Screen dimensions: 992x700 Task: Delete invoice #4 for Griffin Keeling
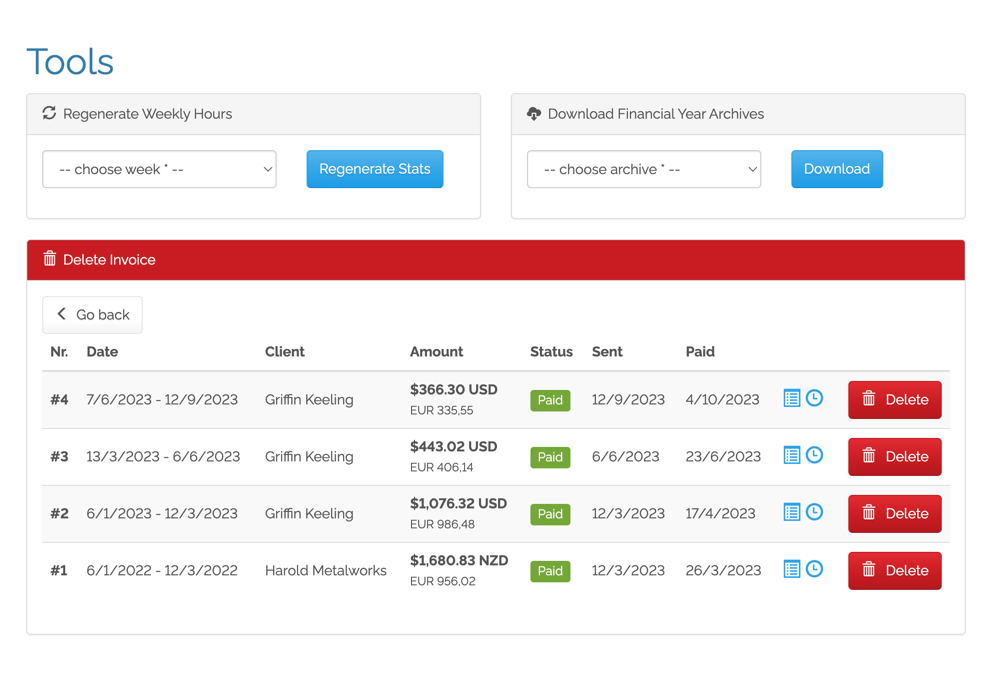[894, 399]
